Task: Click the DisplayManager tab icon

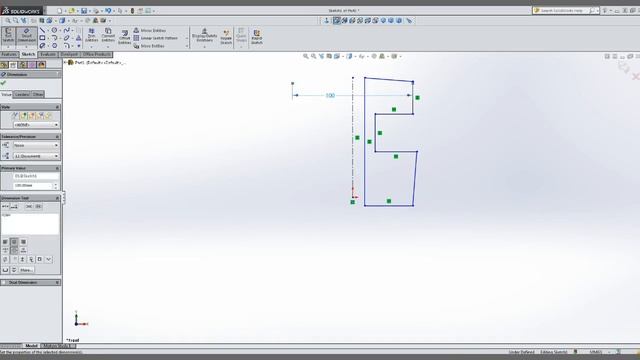Action: point(41,64)
